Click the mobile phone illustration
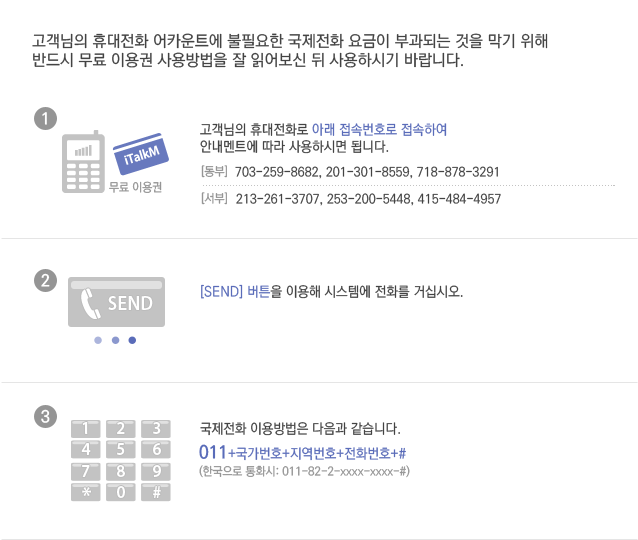Viewport: 638px width, 540px height. [x=83, y=162]
